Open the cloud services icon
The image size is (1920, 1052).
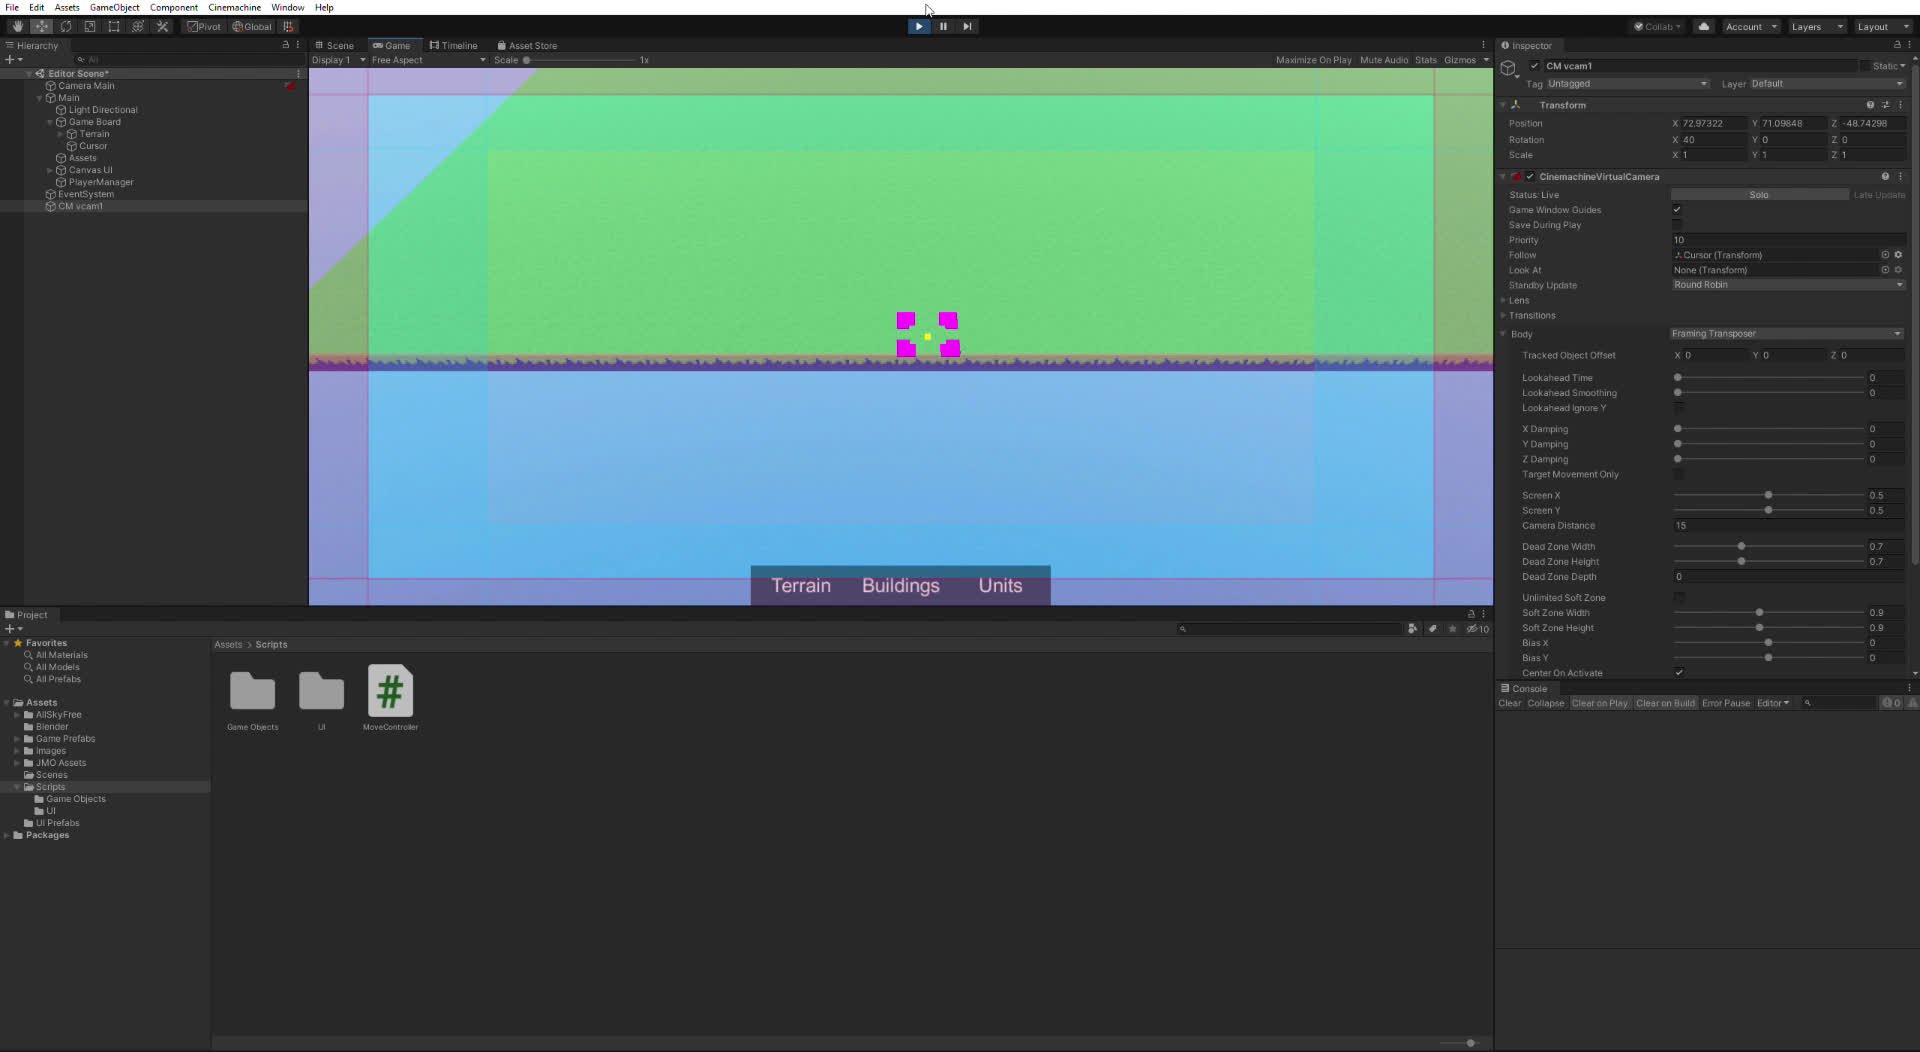tap(1704, 27)
